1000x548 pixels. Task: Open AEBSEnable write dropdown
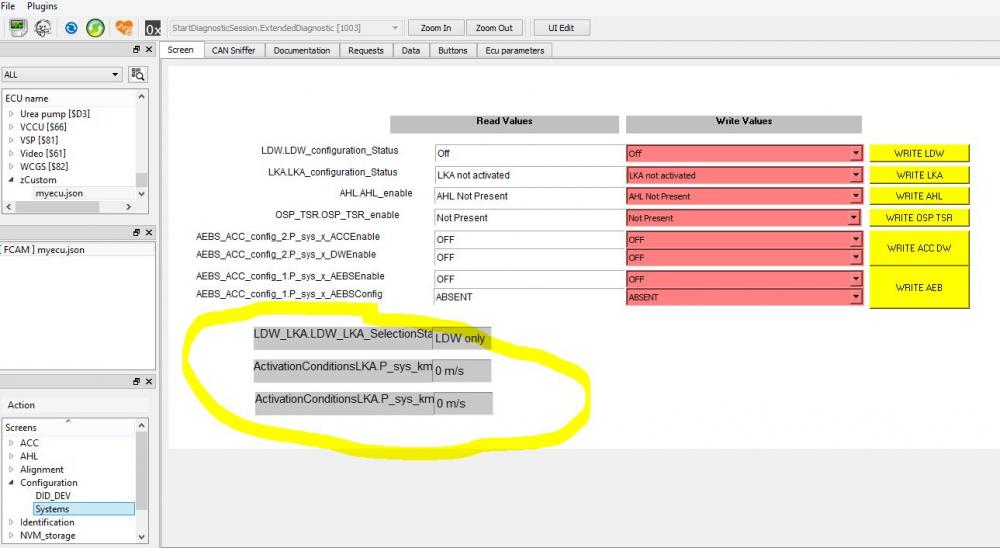856,279
